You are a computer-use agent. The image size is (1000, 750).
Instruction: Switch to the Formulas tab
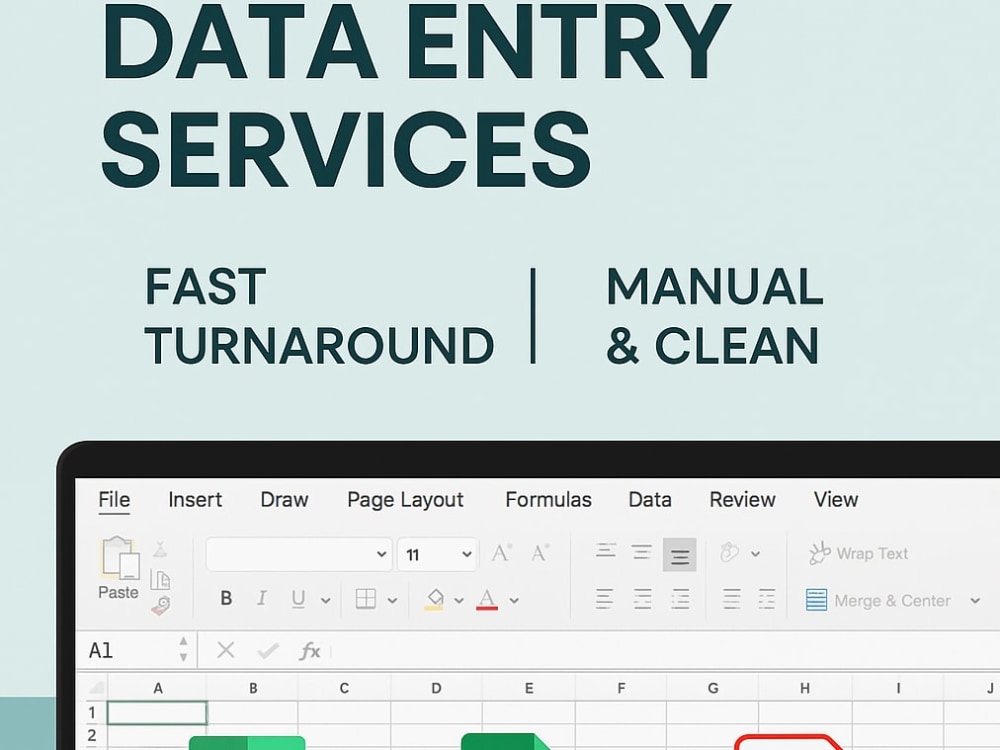click(548, 499)
